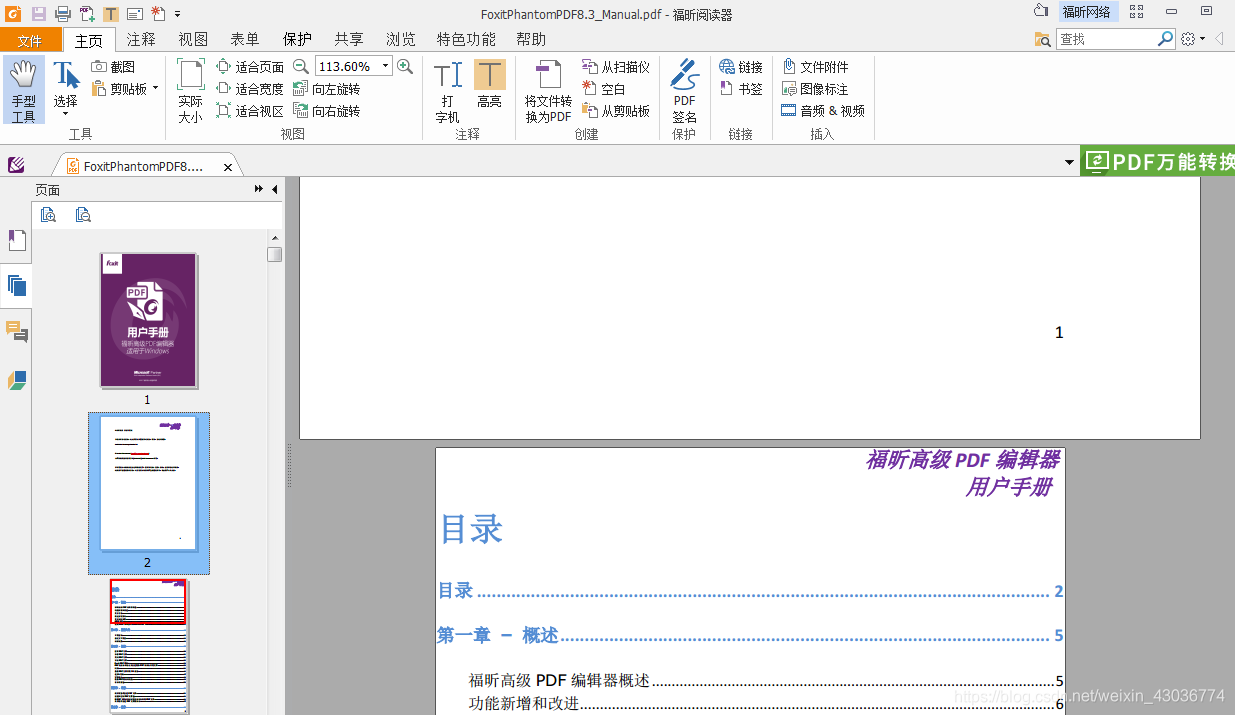The height and width of the screenshot is (715, 1235).
Task: Click the 图像标注 image annotation tool
Action: pos(815,89)
